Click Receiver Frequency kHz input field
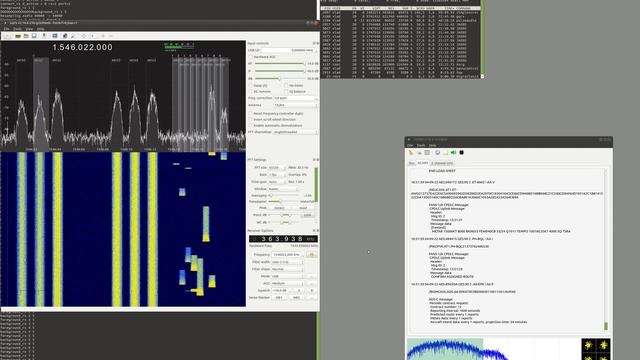Screen dimensions: 640x360 [x=287, y=255]
